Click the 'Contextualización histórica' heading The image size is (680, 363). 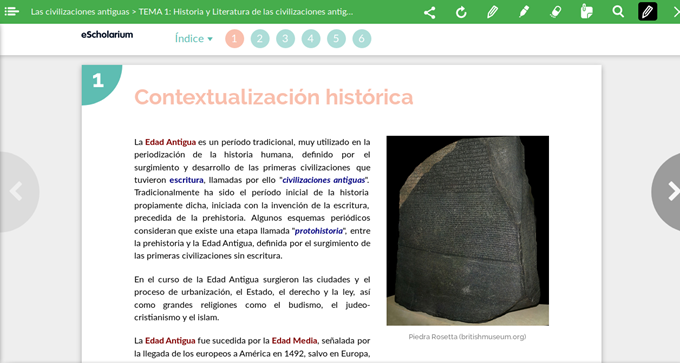(x=274, y=97)
